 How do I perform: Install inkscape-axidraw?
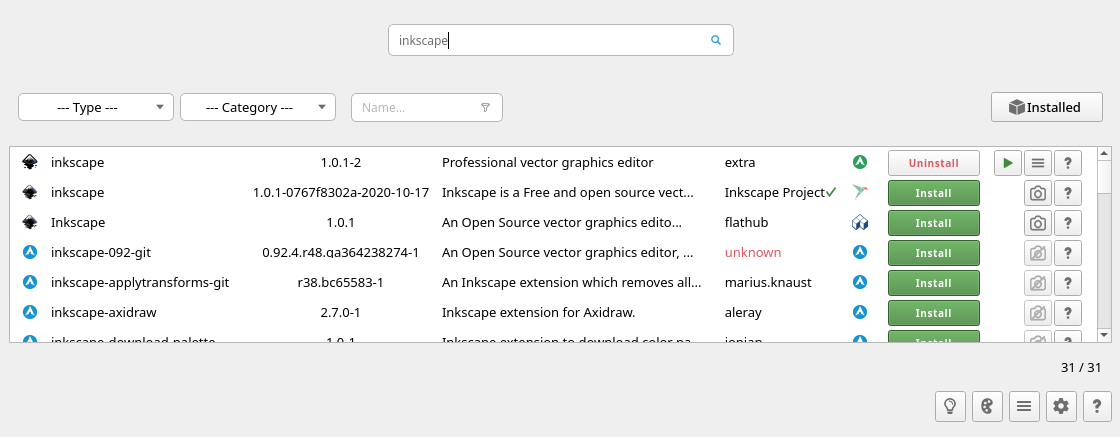[934, 313]
